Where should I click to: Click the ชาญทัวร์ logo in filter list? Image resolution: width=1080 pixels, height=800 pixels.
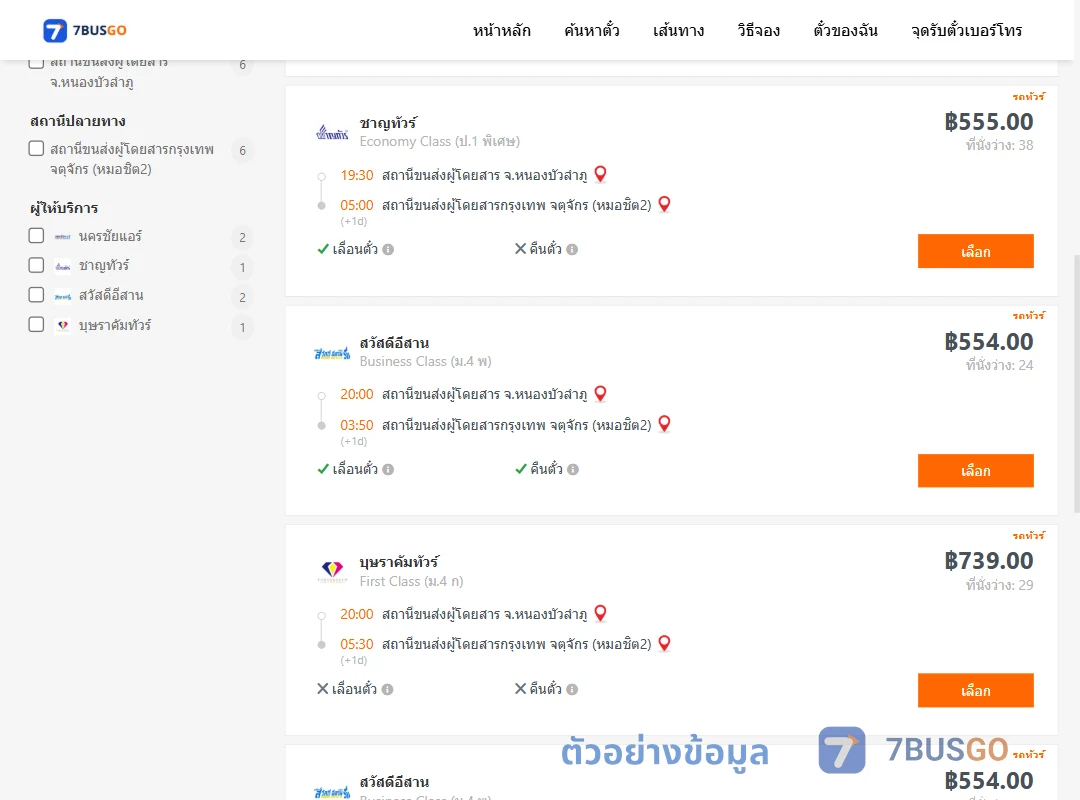(x=63, y=266)
